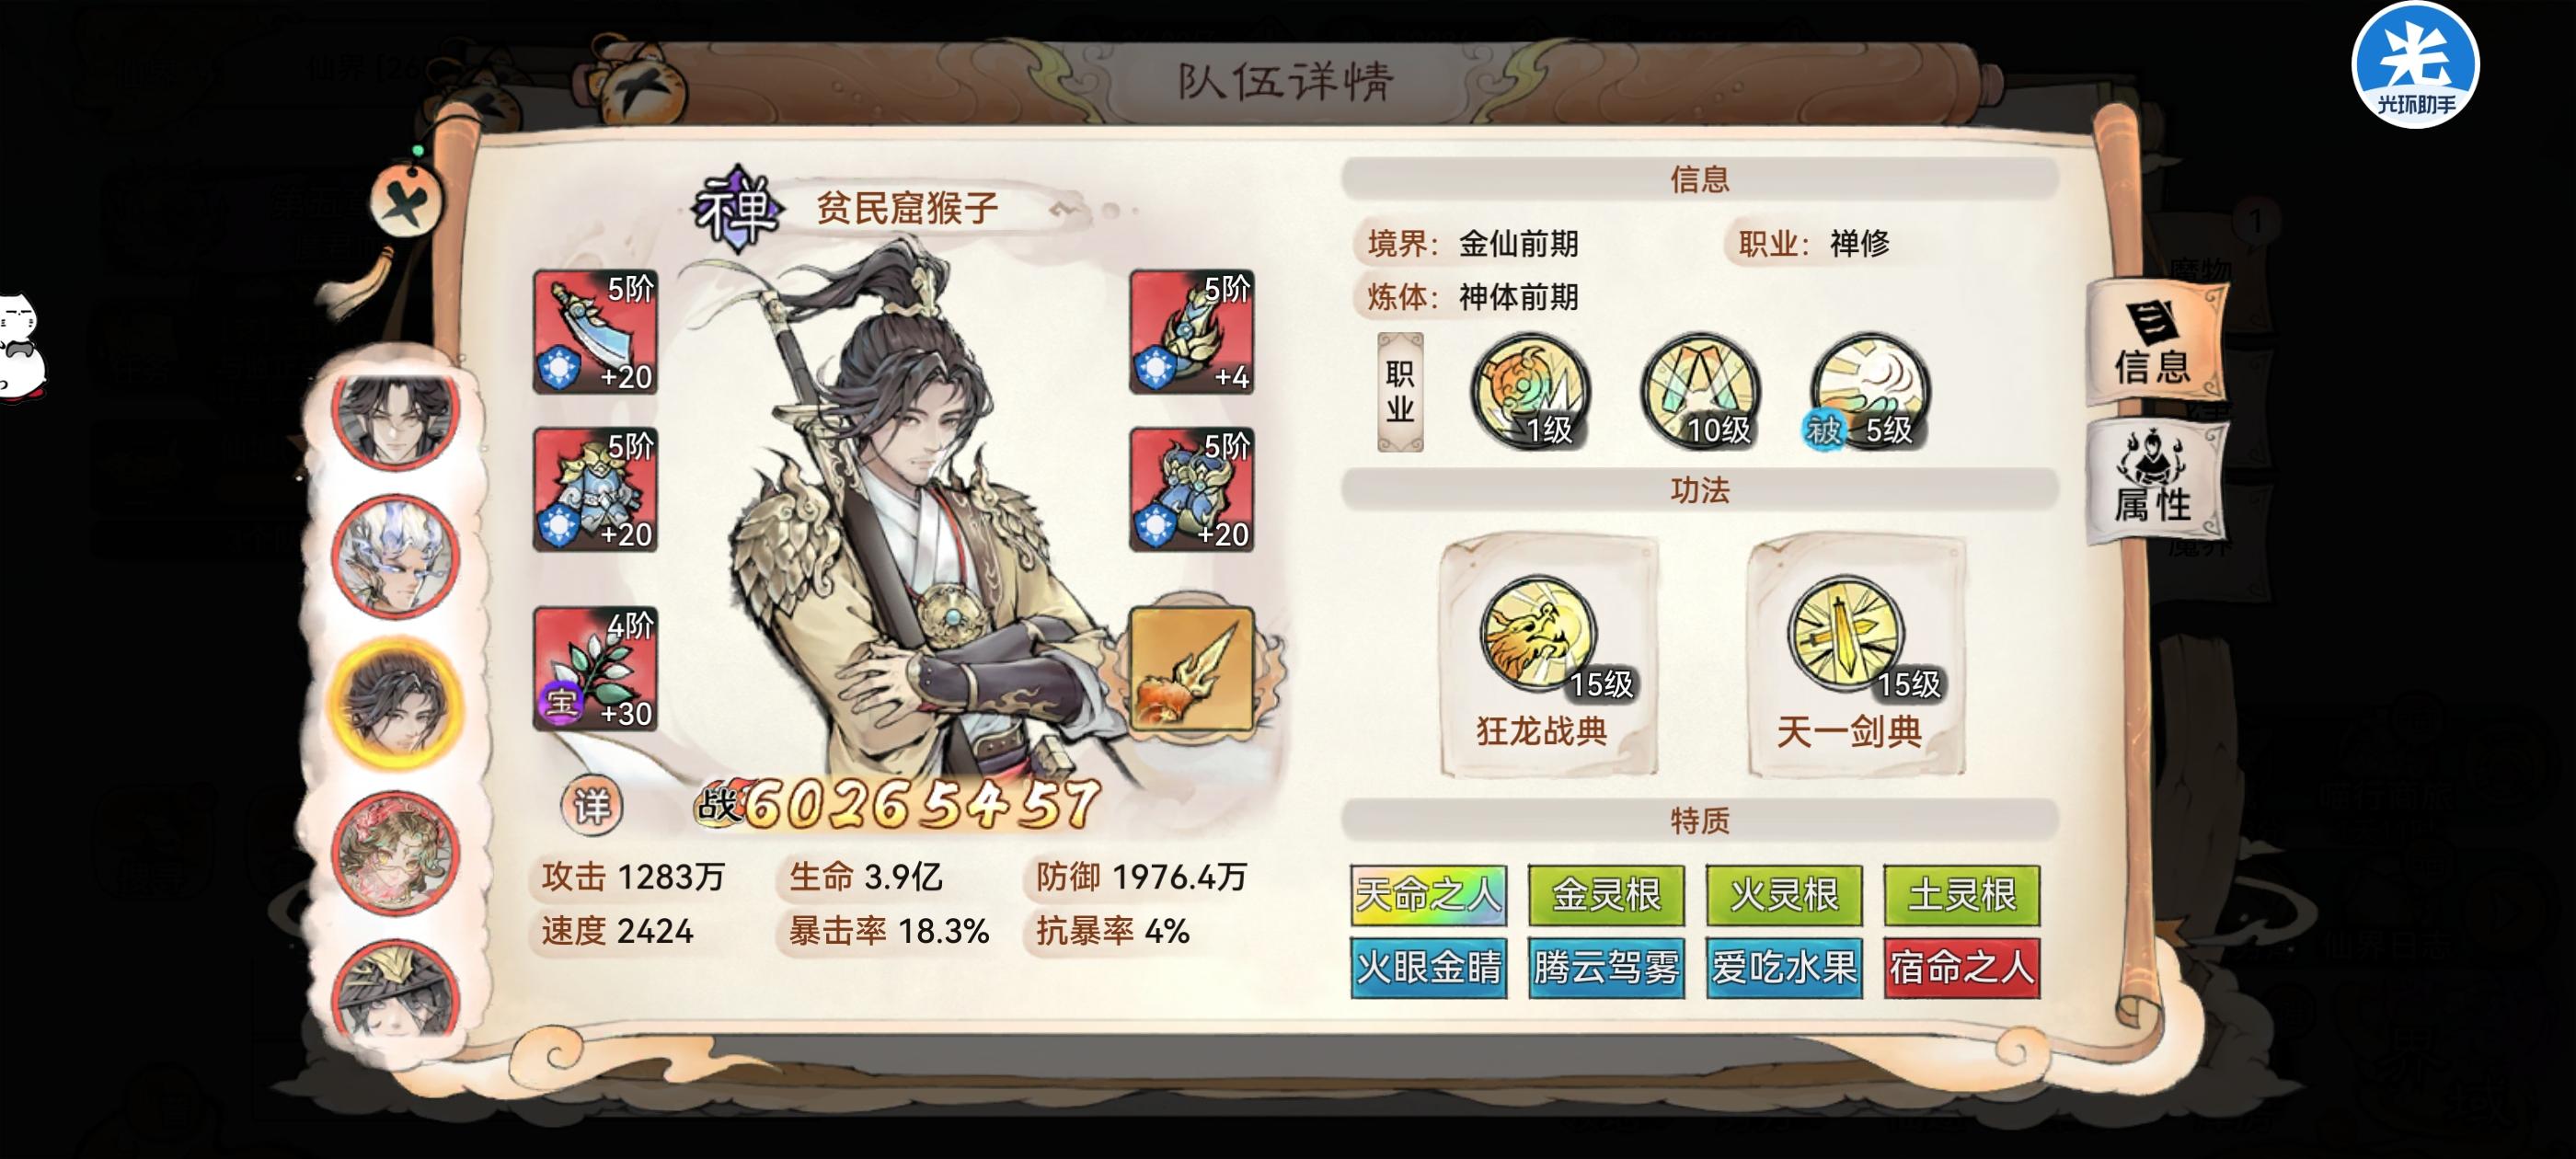Open details with the 详 button
Image resolution: width=2576 pixels, height=1159 pixels.
pos(591,805)
